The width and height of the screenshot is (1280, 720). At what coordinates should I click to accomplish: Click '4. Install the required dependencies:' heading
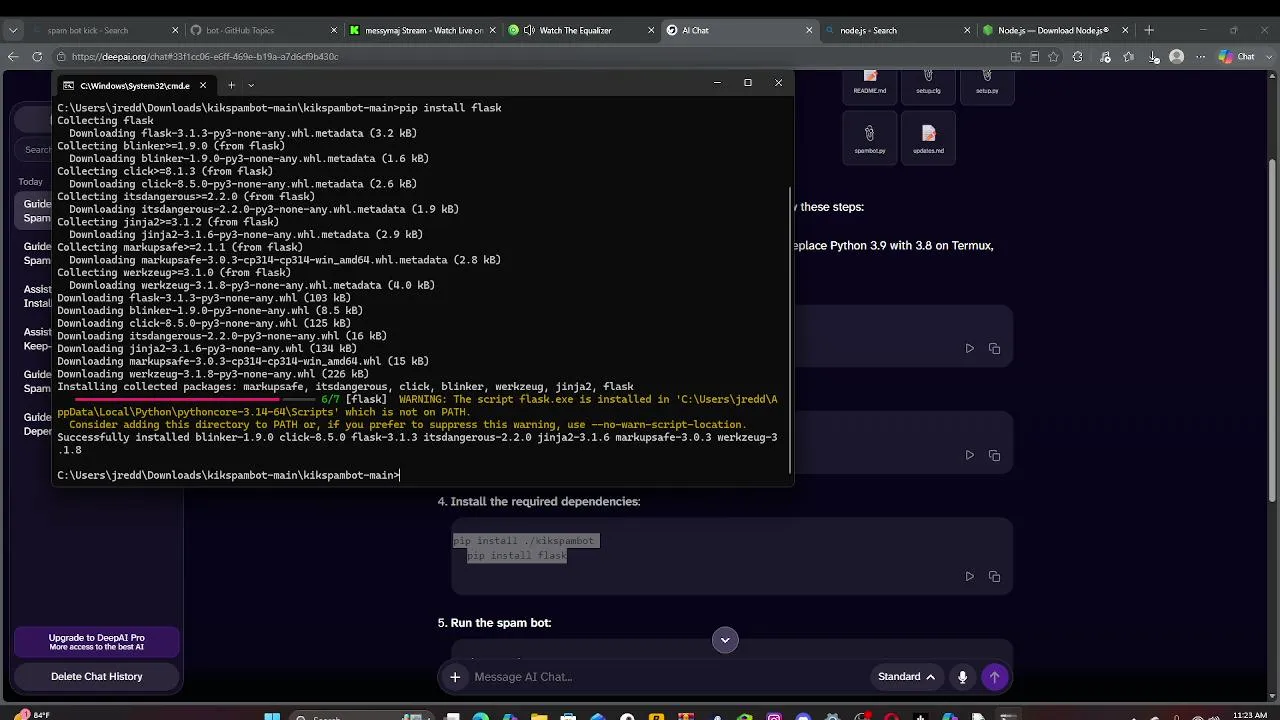click(539, 502)
